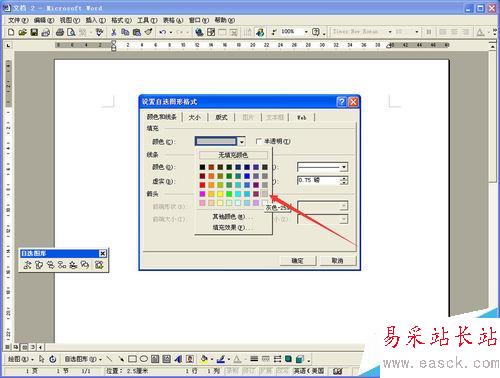Viewport: 500px width, 378px height.
Task: Open the Fill Color dropdown arrow in Drawing toolbar
Action: (211, 359)
